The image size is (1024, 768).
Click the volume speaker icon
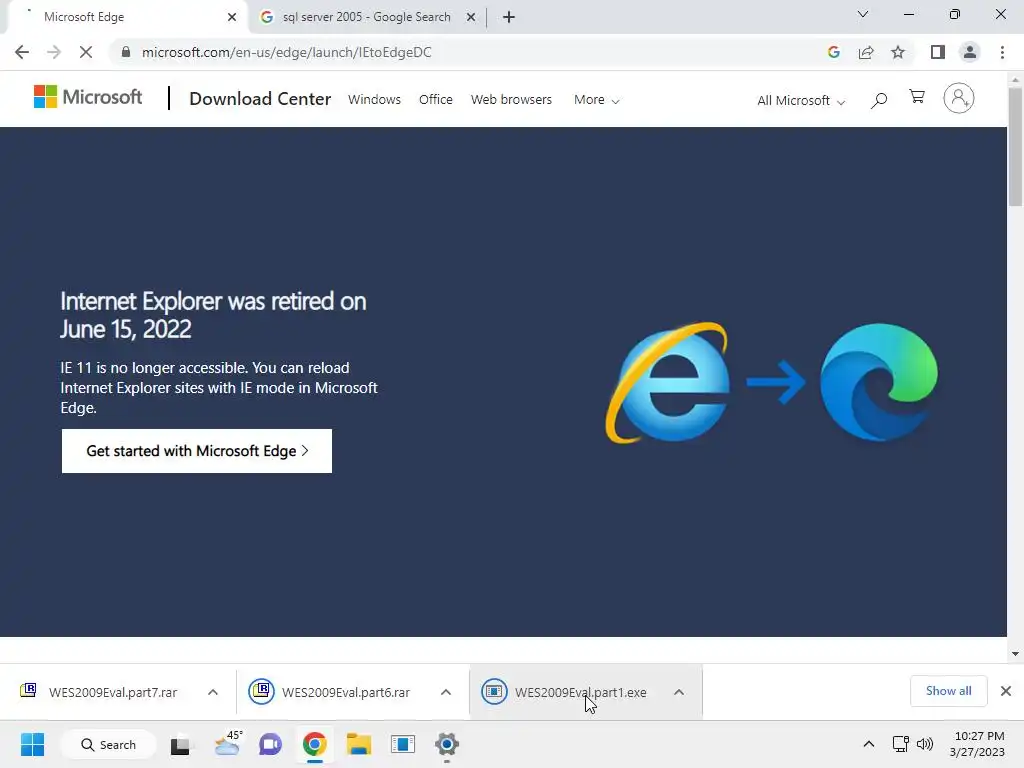coord(925,744)
